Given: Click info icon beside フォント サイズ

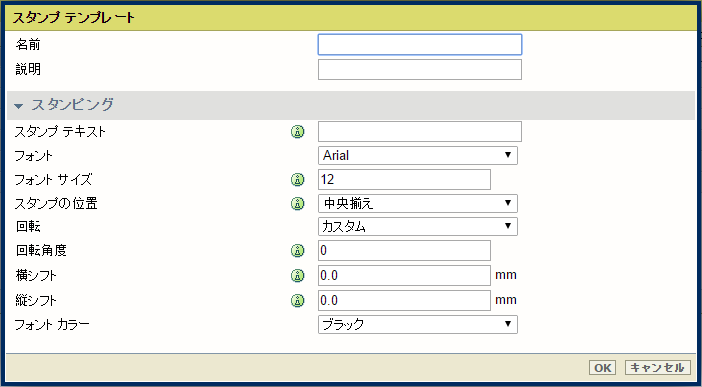Looking at the screenshot, I should 297,180.
